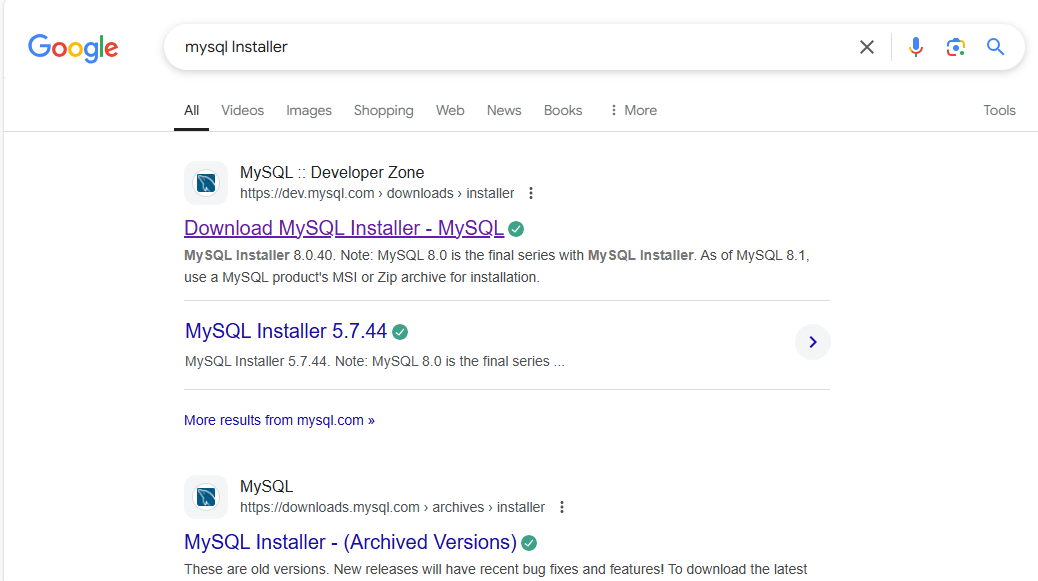1038x581 pixels.
Task: Switch to the Books tab
Action: point(563,111)
